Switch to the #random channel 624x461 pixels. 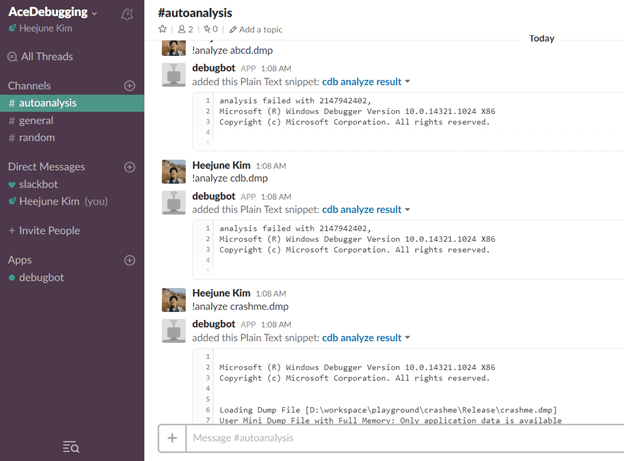coord(37,138)
